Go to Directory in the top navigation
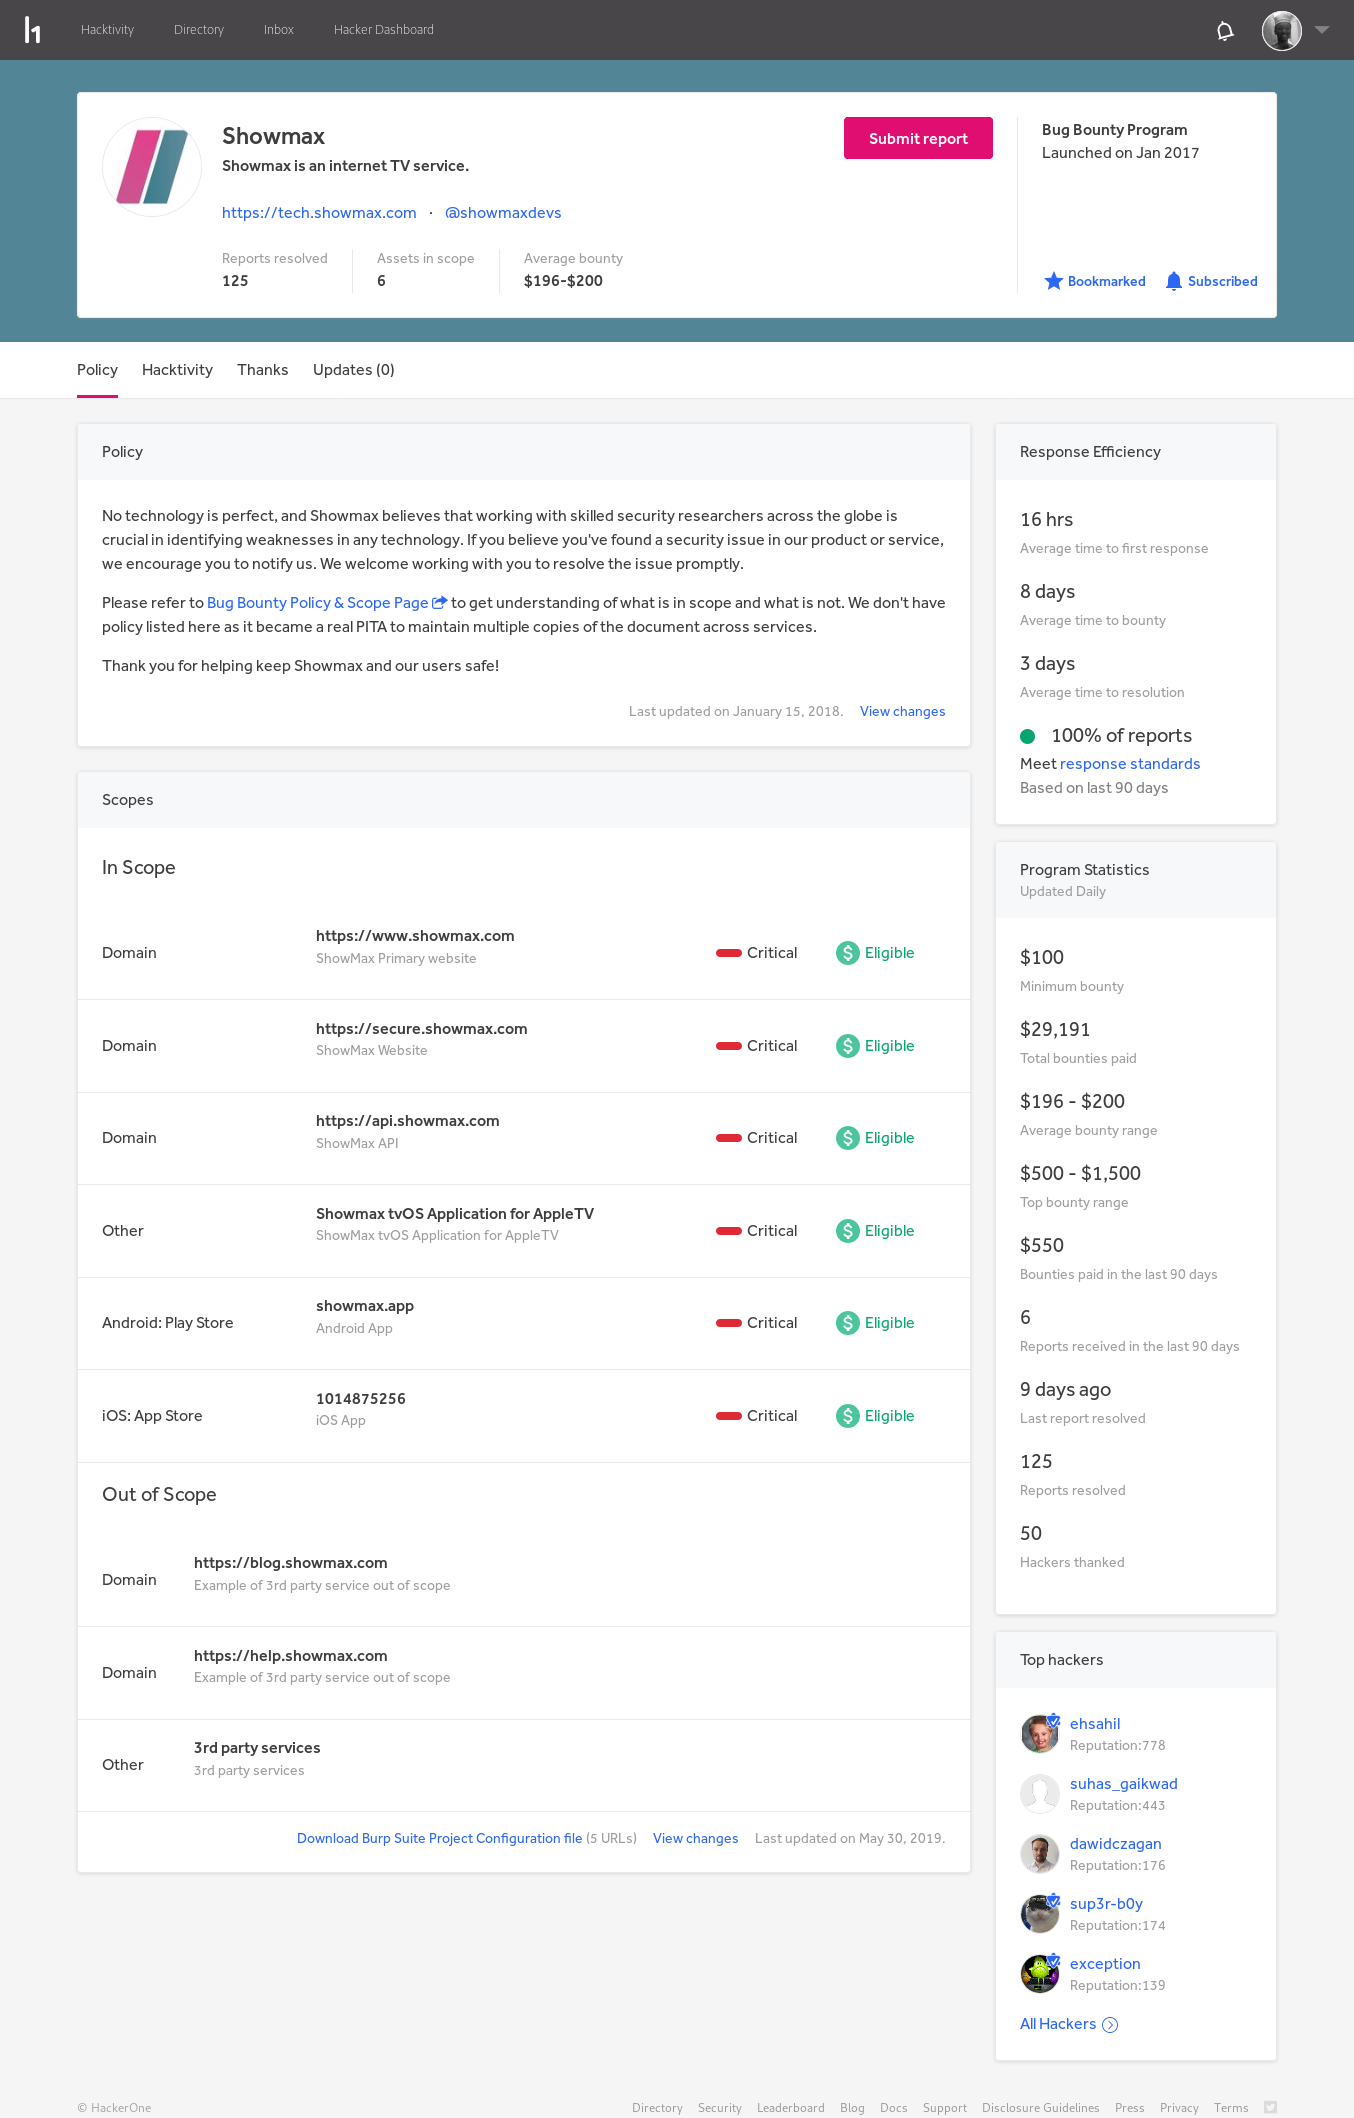Viewport: 1354px width, 2118px height. point(199,30)
